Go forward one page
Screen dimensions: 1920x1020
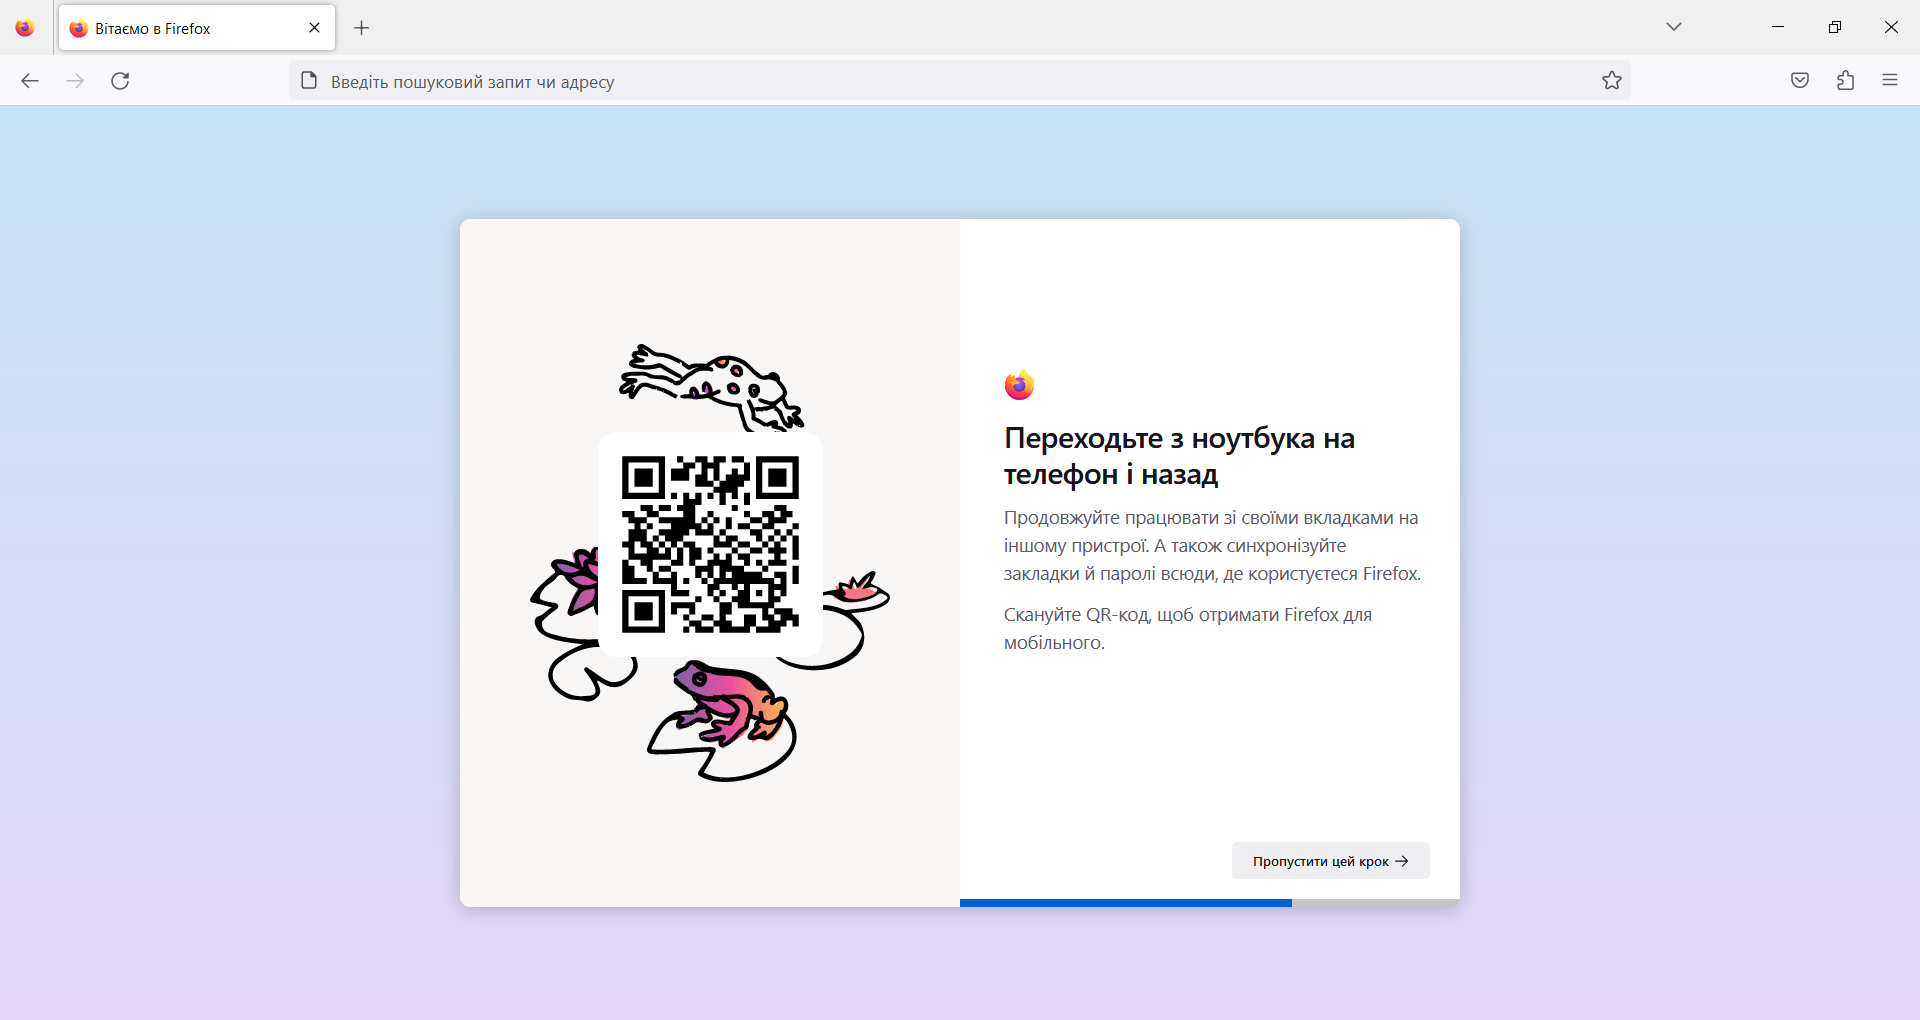click(75, 81)
